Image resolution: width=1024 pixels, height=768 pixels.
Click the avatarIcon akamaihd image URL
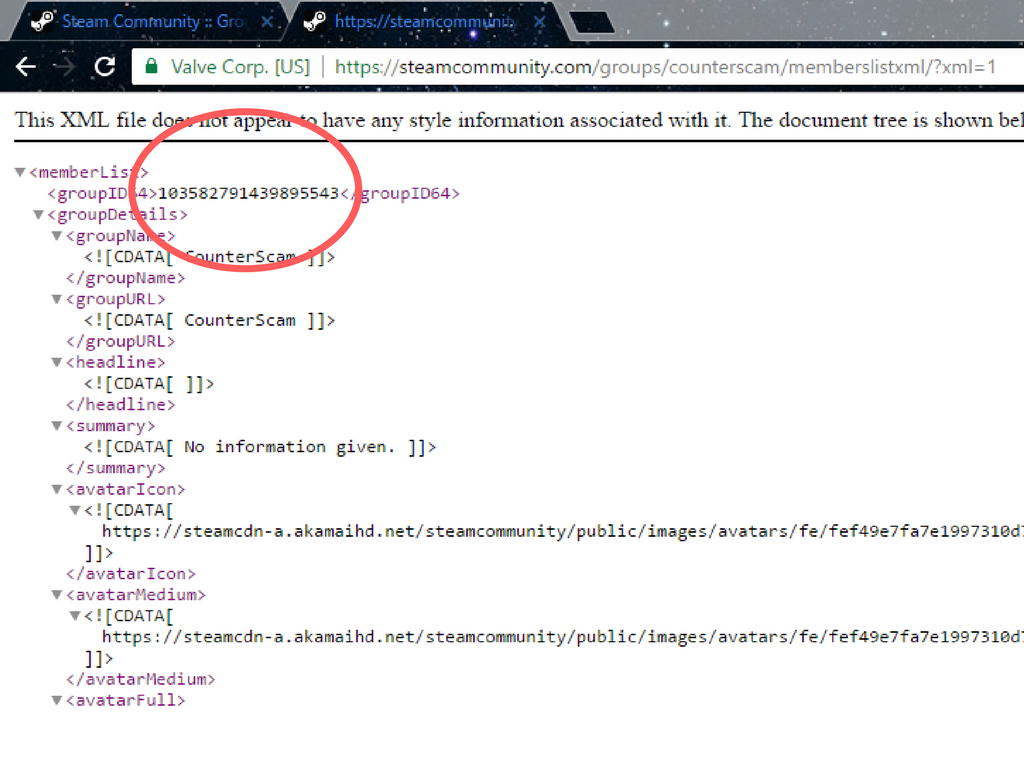(562, 532)
